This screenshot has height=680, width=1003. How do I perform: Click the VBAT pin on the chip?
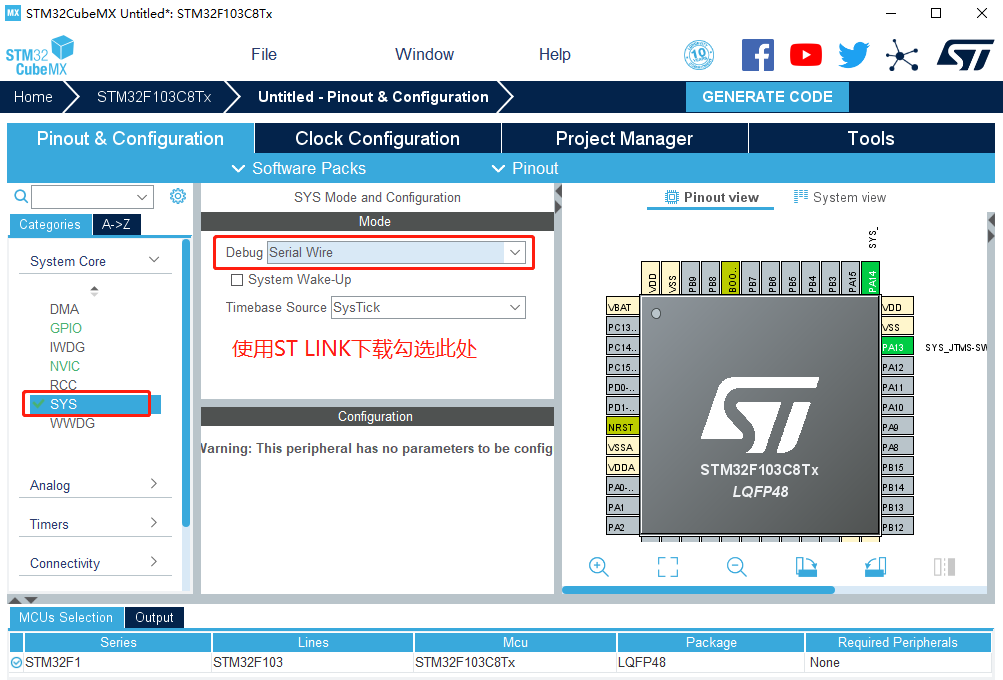tap(622, 307)
